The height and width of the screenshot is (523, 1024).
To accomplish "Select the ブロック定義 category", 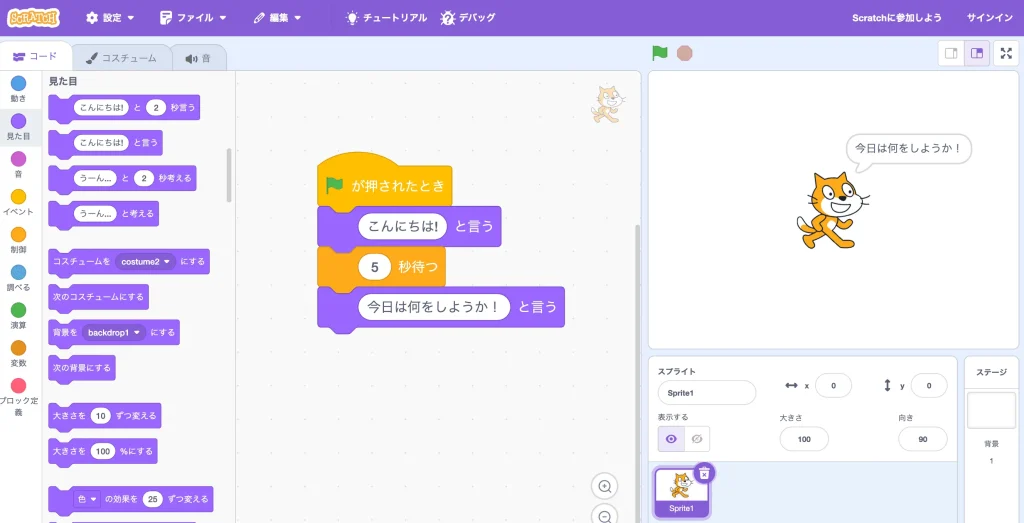I will 18,397.
